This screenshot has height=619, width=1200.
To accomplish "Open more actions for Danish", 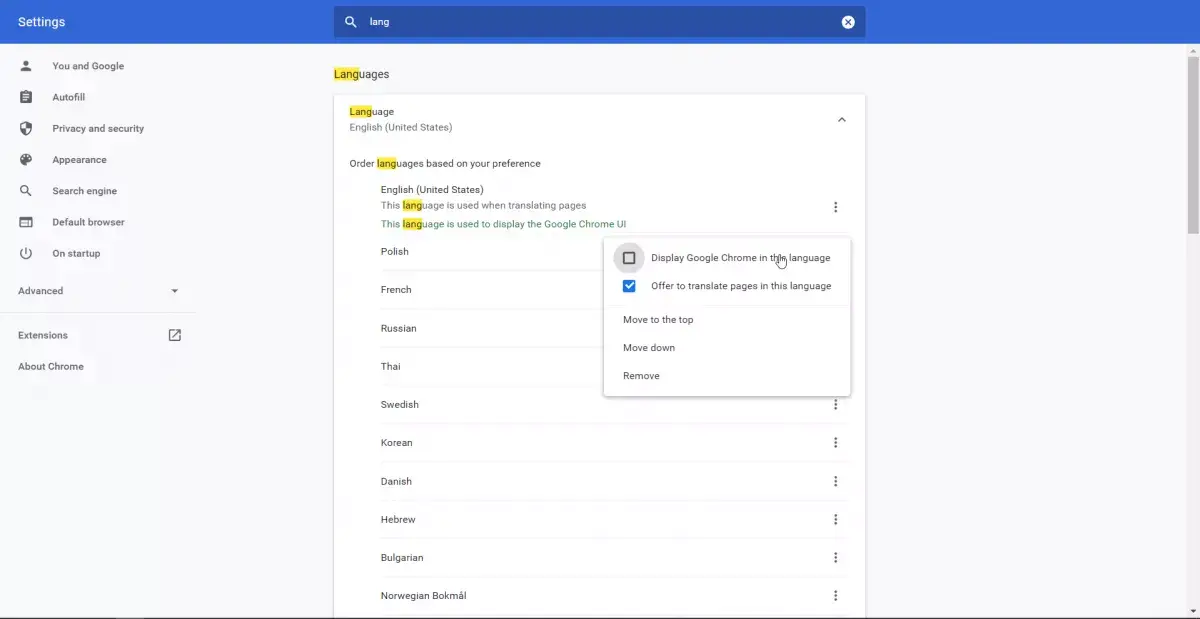I will coord(835,481).
